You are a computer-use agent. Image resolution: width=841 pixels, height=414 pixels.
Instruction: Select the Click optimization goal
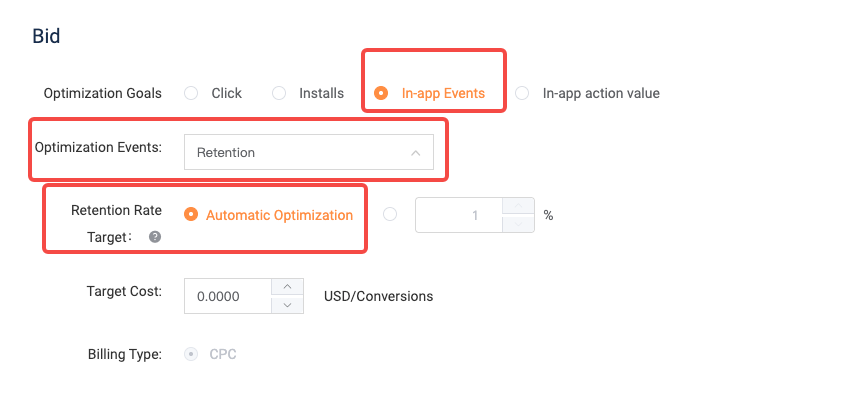191,93
